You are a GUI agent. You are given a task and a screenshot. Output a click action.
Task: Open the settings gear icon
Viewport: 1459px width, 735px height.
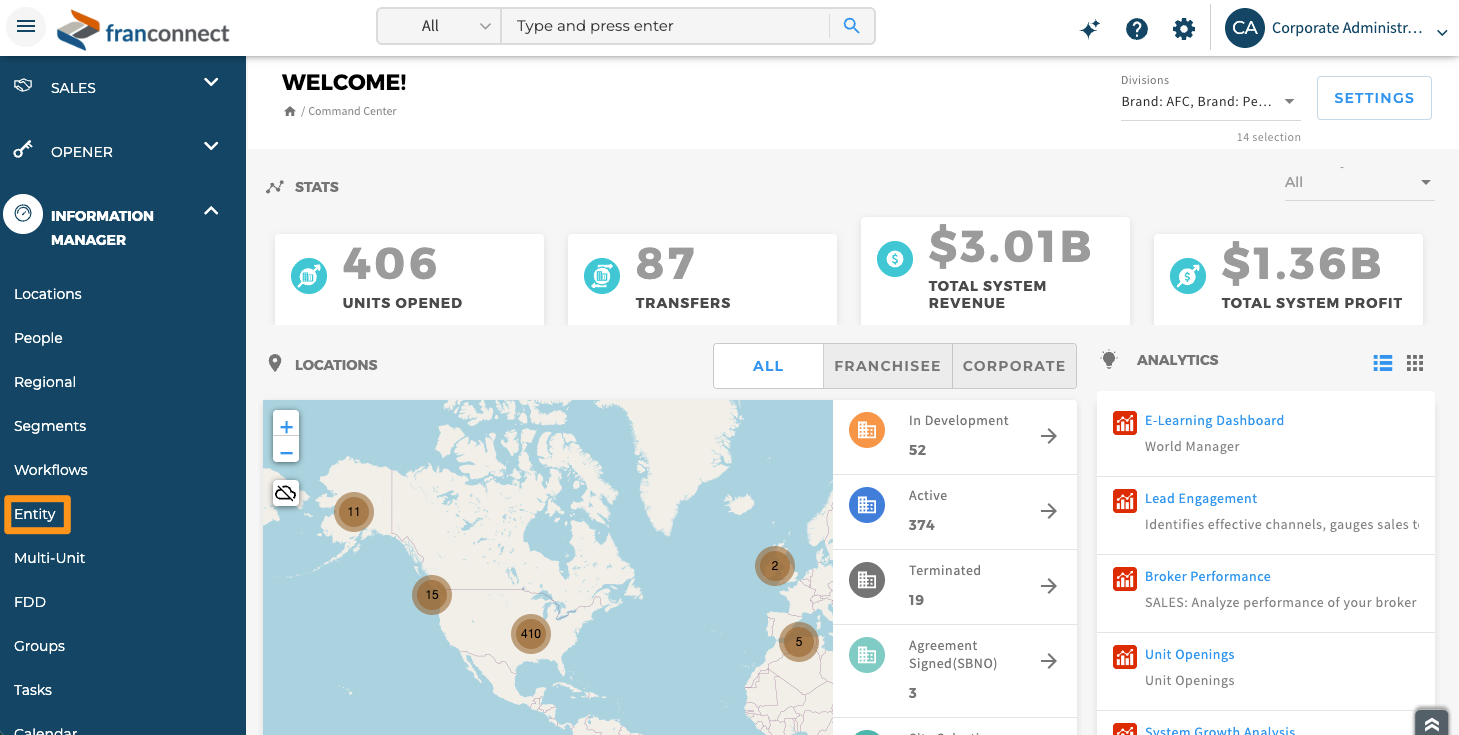(x=1184, y=29)
